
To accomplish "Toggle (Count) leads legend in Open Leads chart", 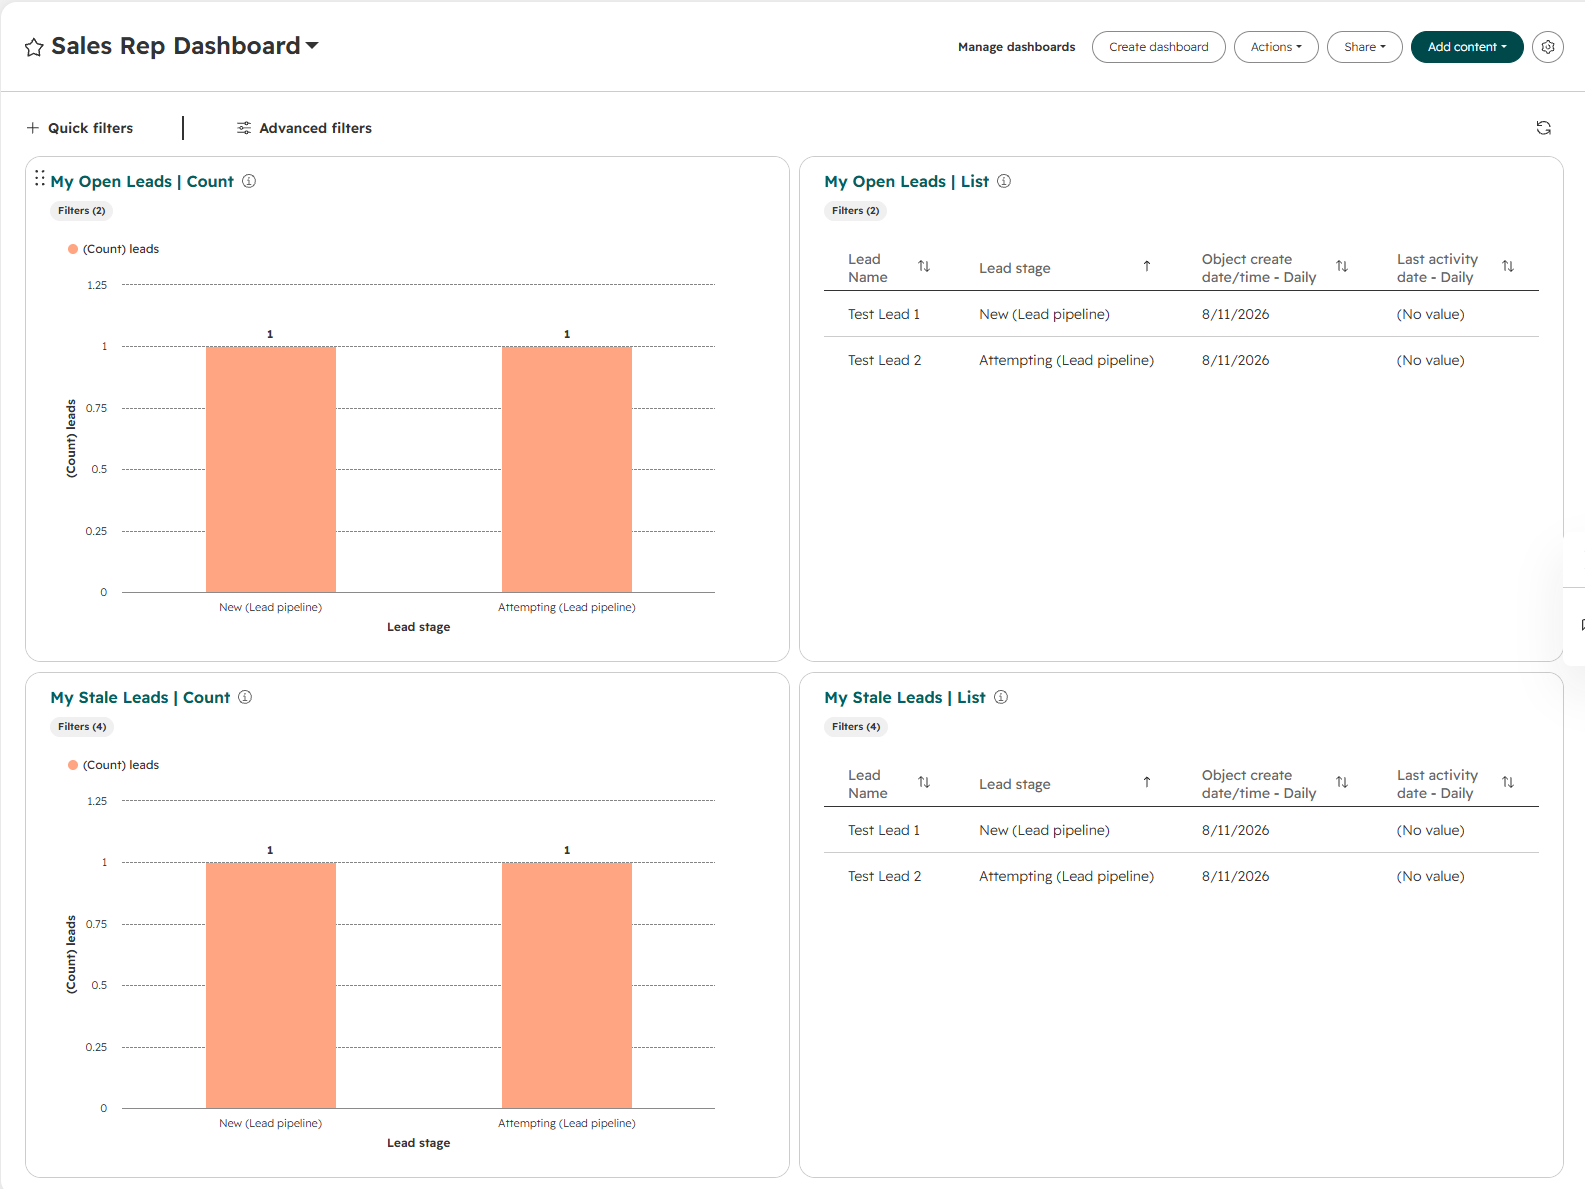I will pos(113,249).
